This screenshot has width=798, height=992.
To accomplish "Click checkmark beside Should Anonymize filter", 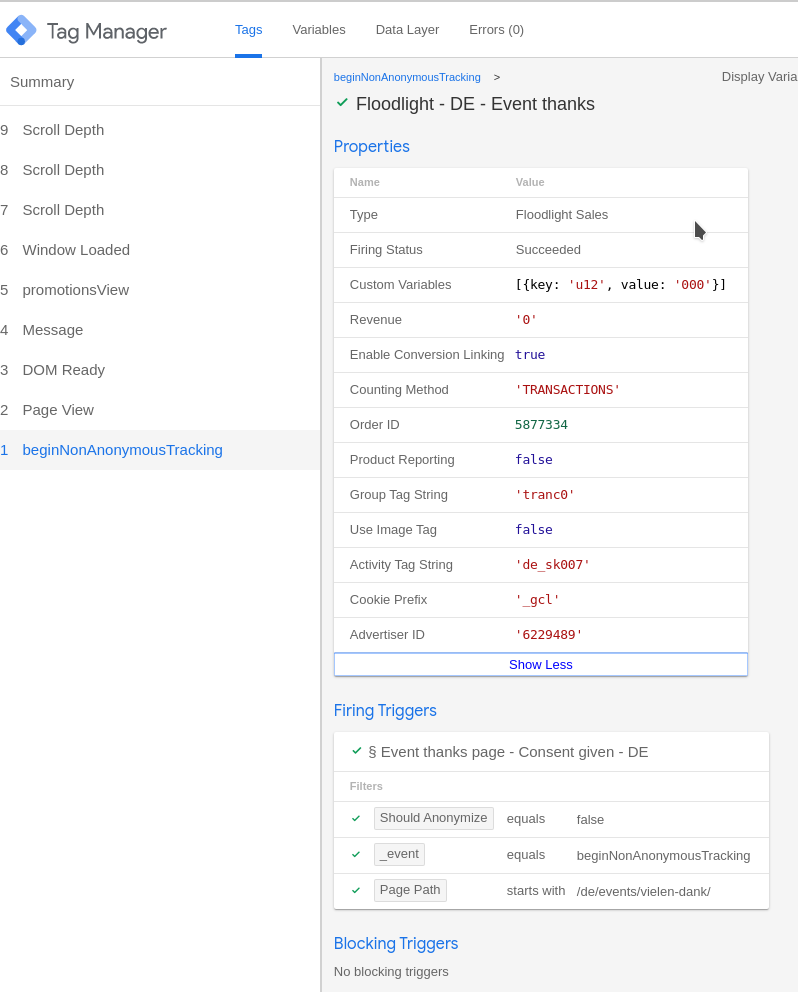I will tap(356, 818).
